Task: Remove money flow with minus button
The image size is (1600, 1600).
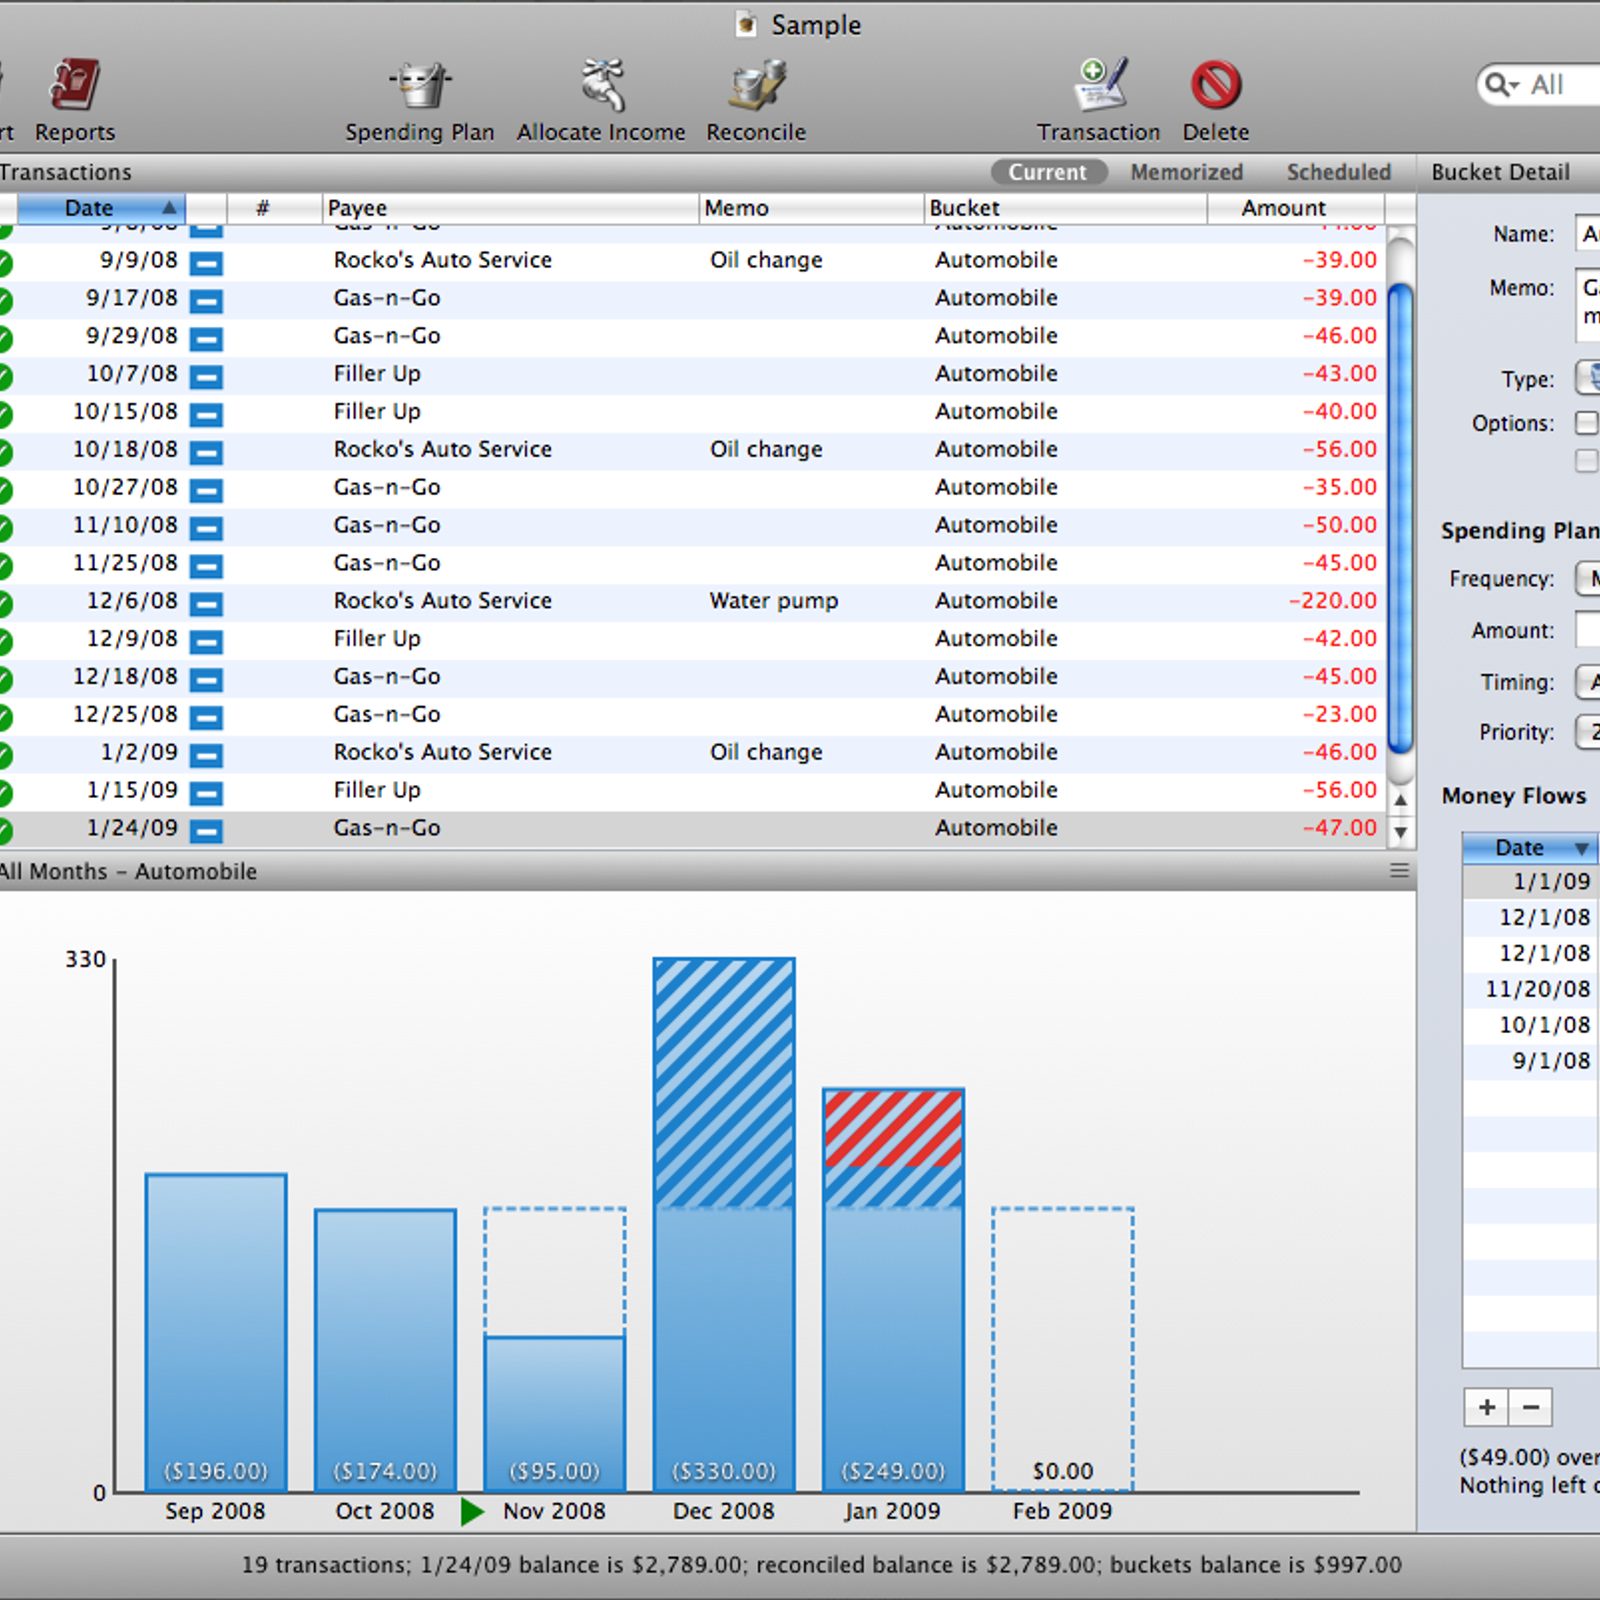Action: (1531, 1407)
